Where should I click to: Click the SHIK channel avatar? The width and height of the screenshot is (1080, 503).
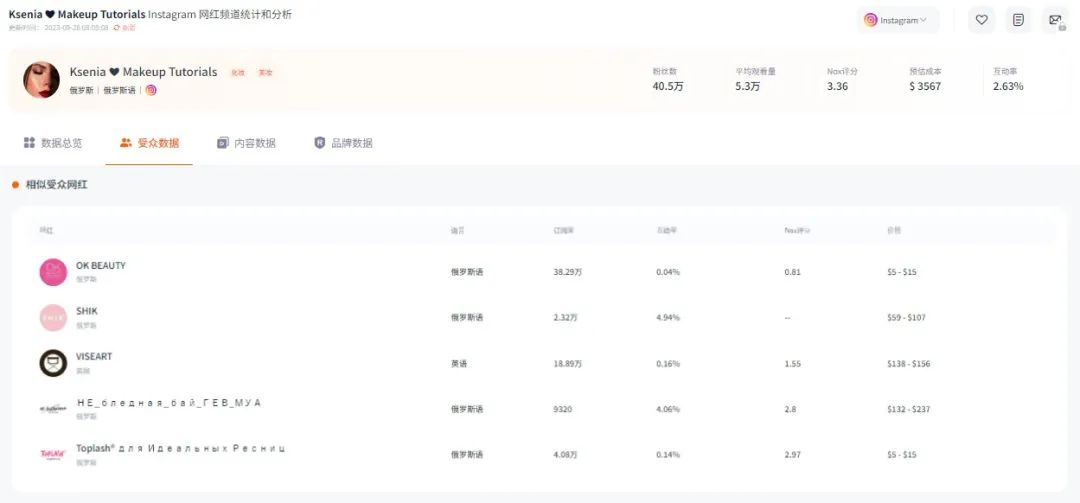pos(53,317)
